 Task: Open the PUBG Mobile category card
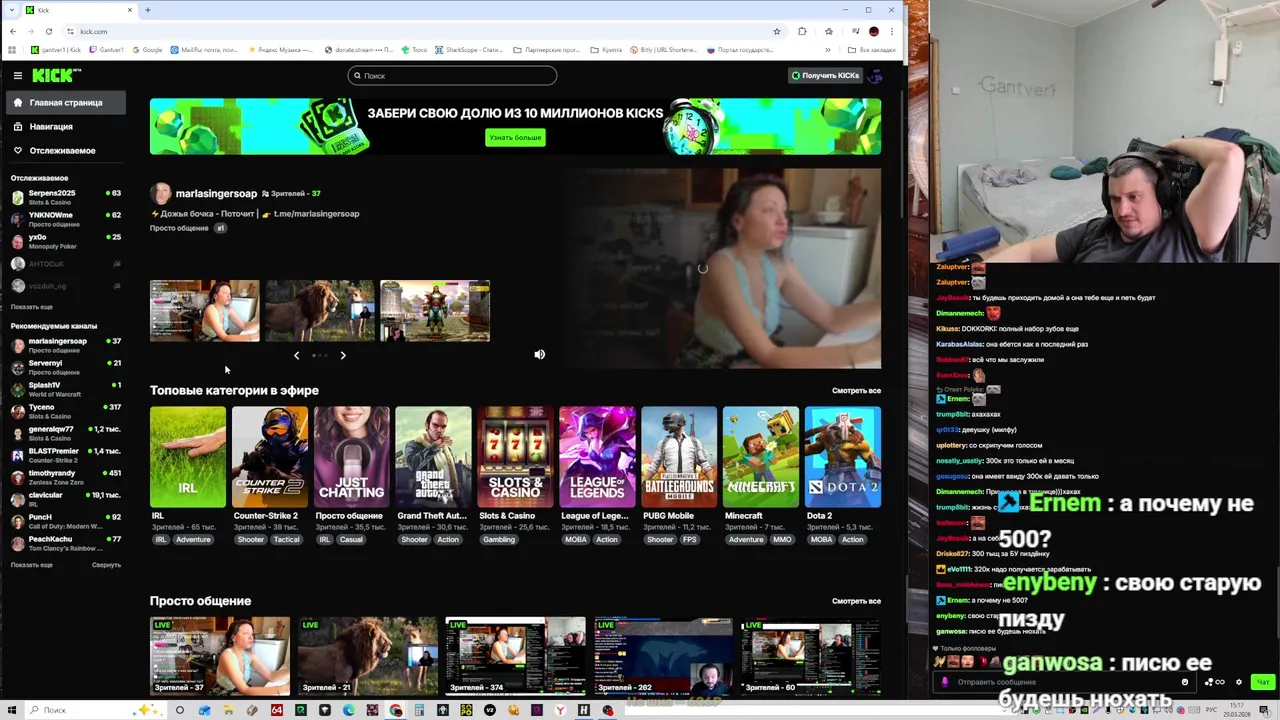[x=679, y=457]
